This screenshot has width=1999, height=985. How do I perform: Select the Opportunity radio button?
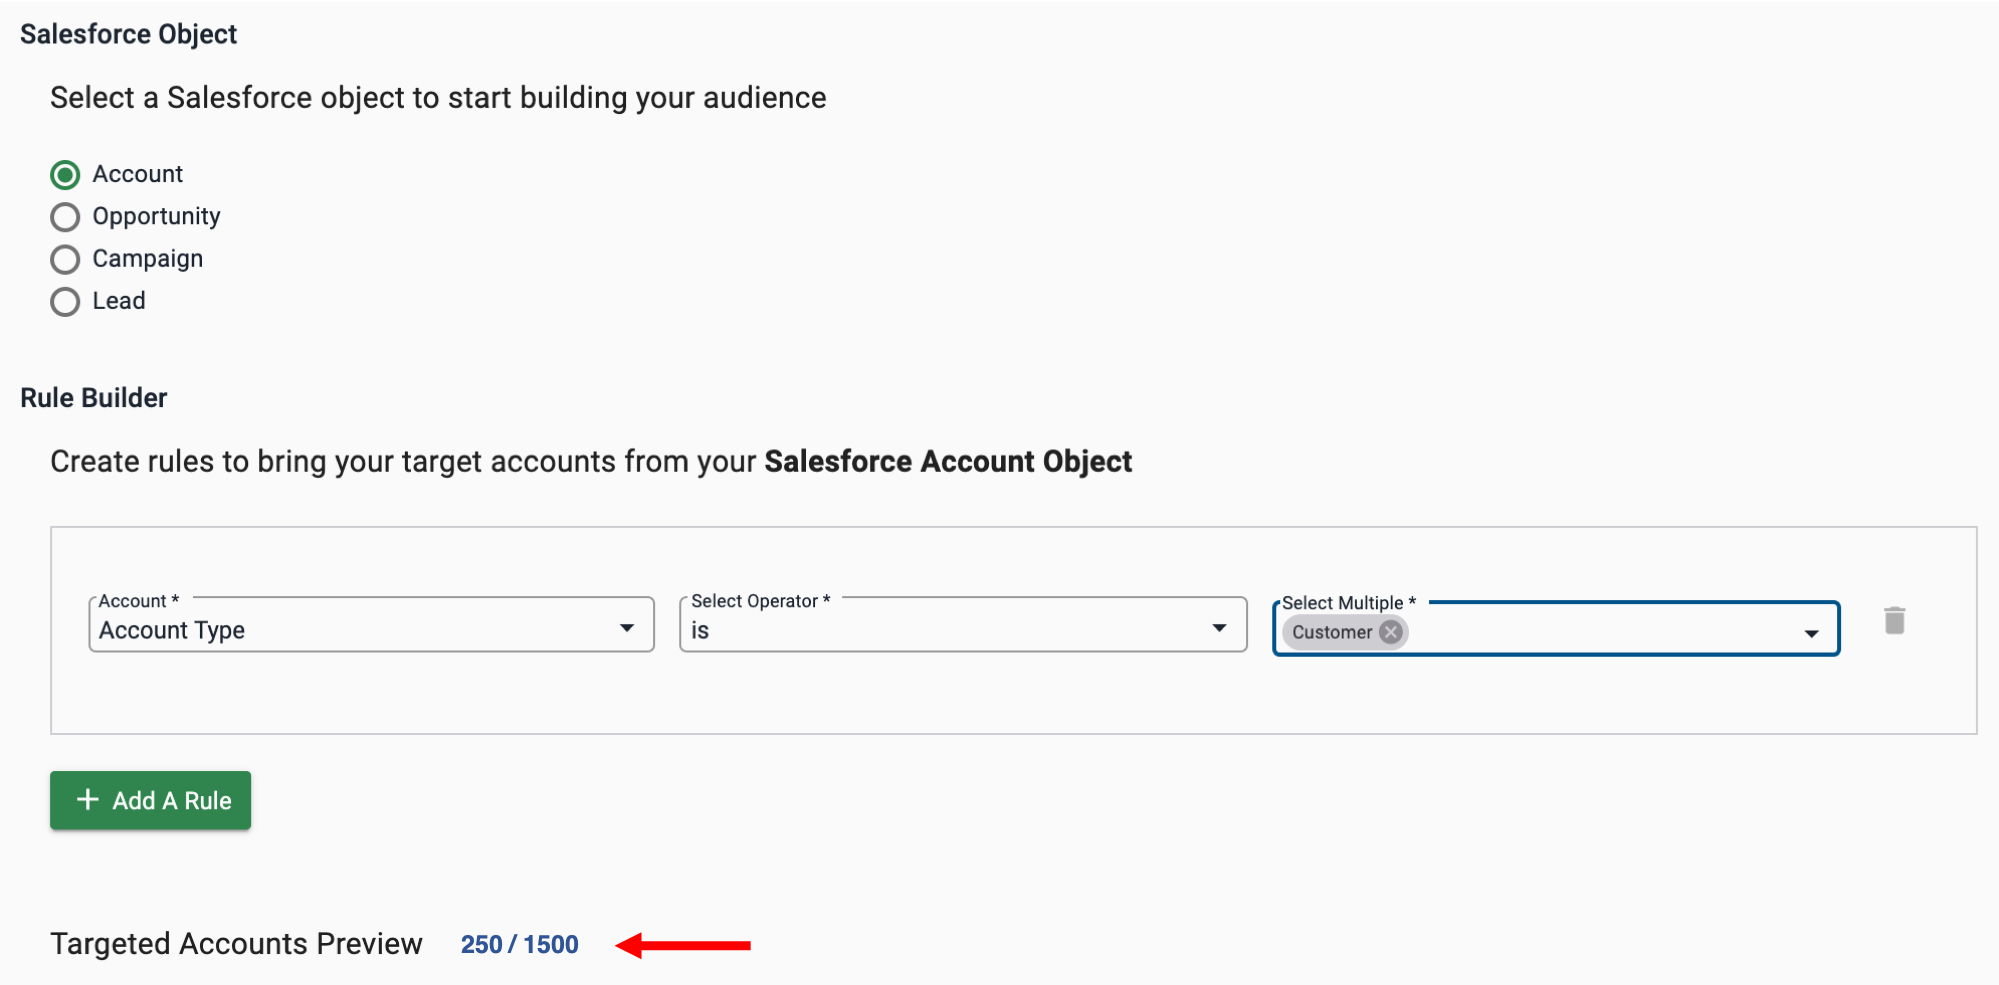point(65,217)
